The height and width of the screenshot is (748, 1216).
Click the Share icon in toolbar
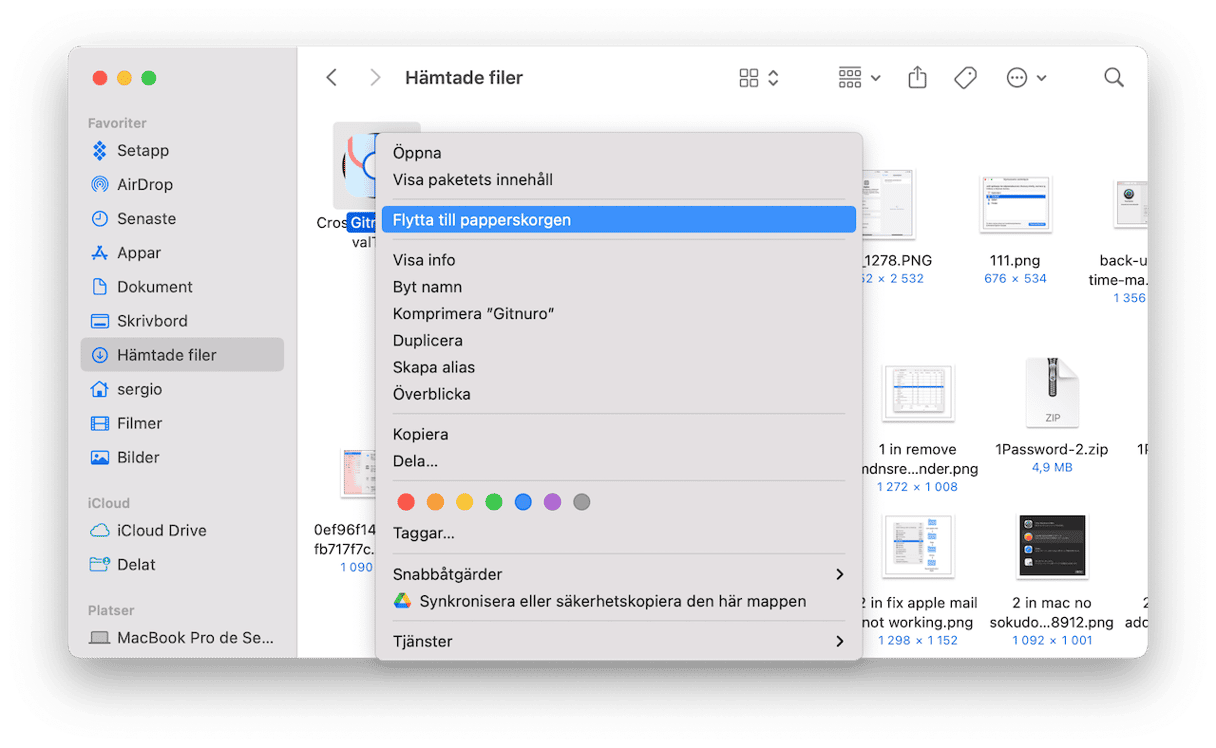pos(917,78)
